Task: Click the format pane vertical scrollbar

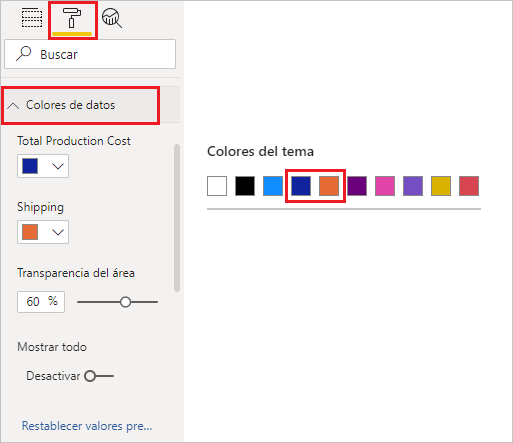Action: click(177, 218)
